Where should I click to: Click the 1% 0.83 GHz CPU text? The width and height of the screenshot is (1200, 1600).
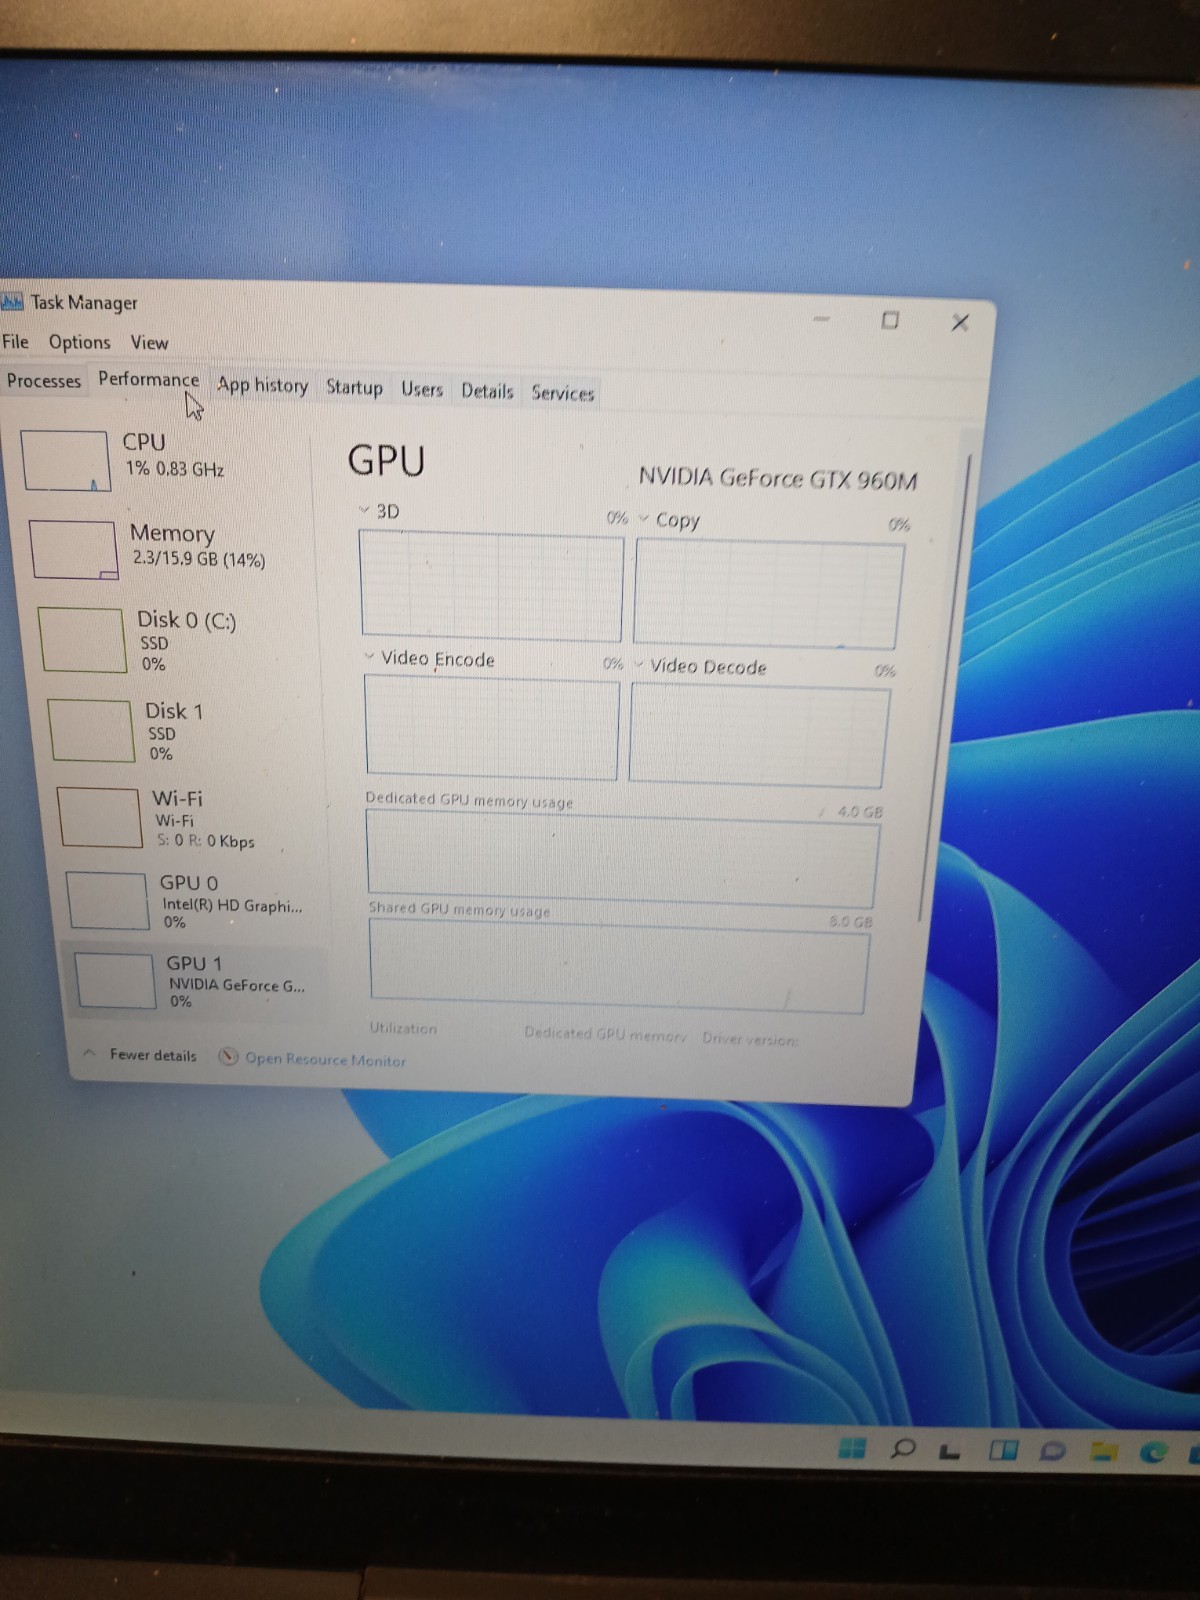tap(175, 469)
